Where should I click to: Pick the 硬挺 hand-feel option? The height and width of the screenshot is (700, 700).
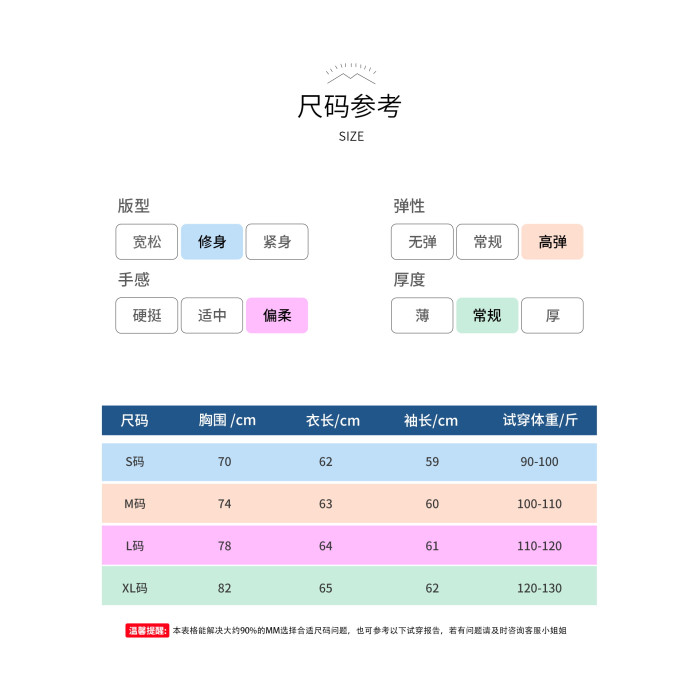(x=147, y=316)
